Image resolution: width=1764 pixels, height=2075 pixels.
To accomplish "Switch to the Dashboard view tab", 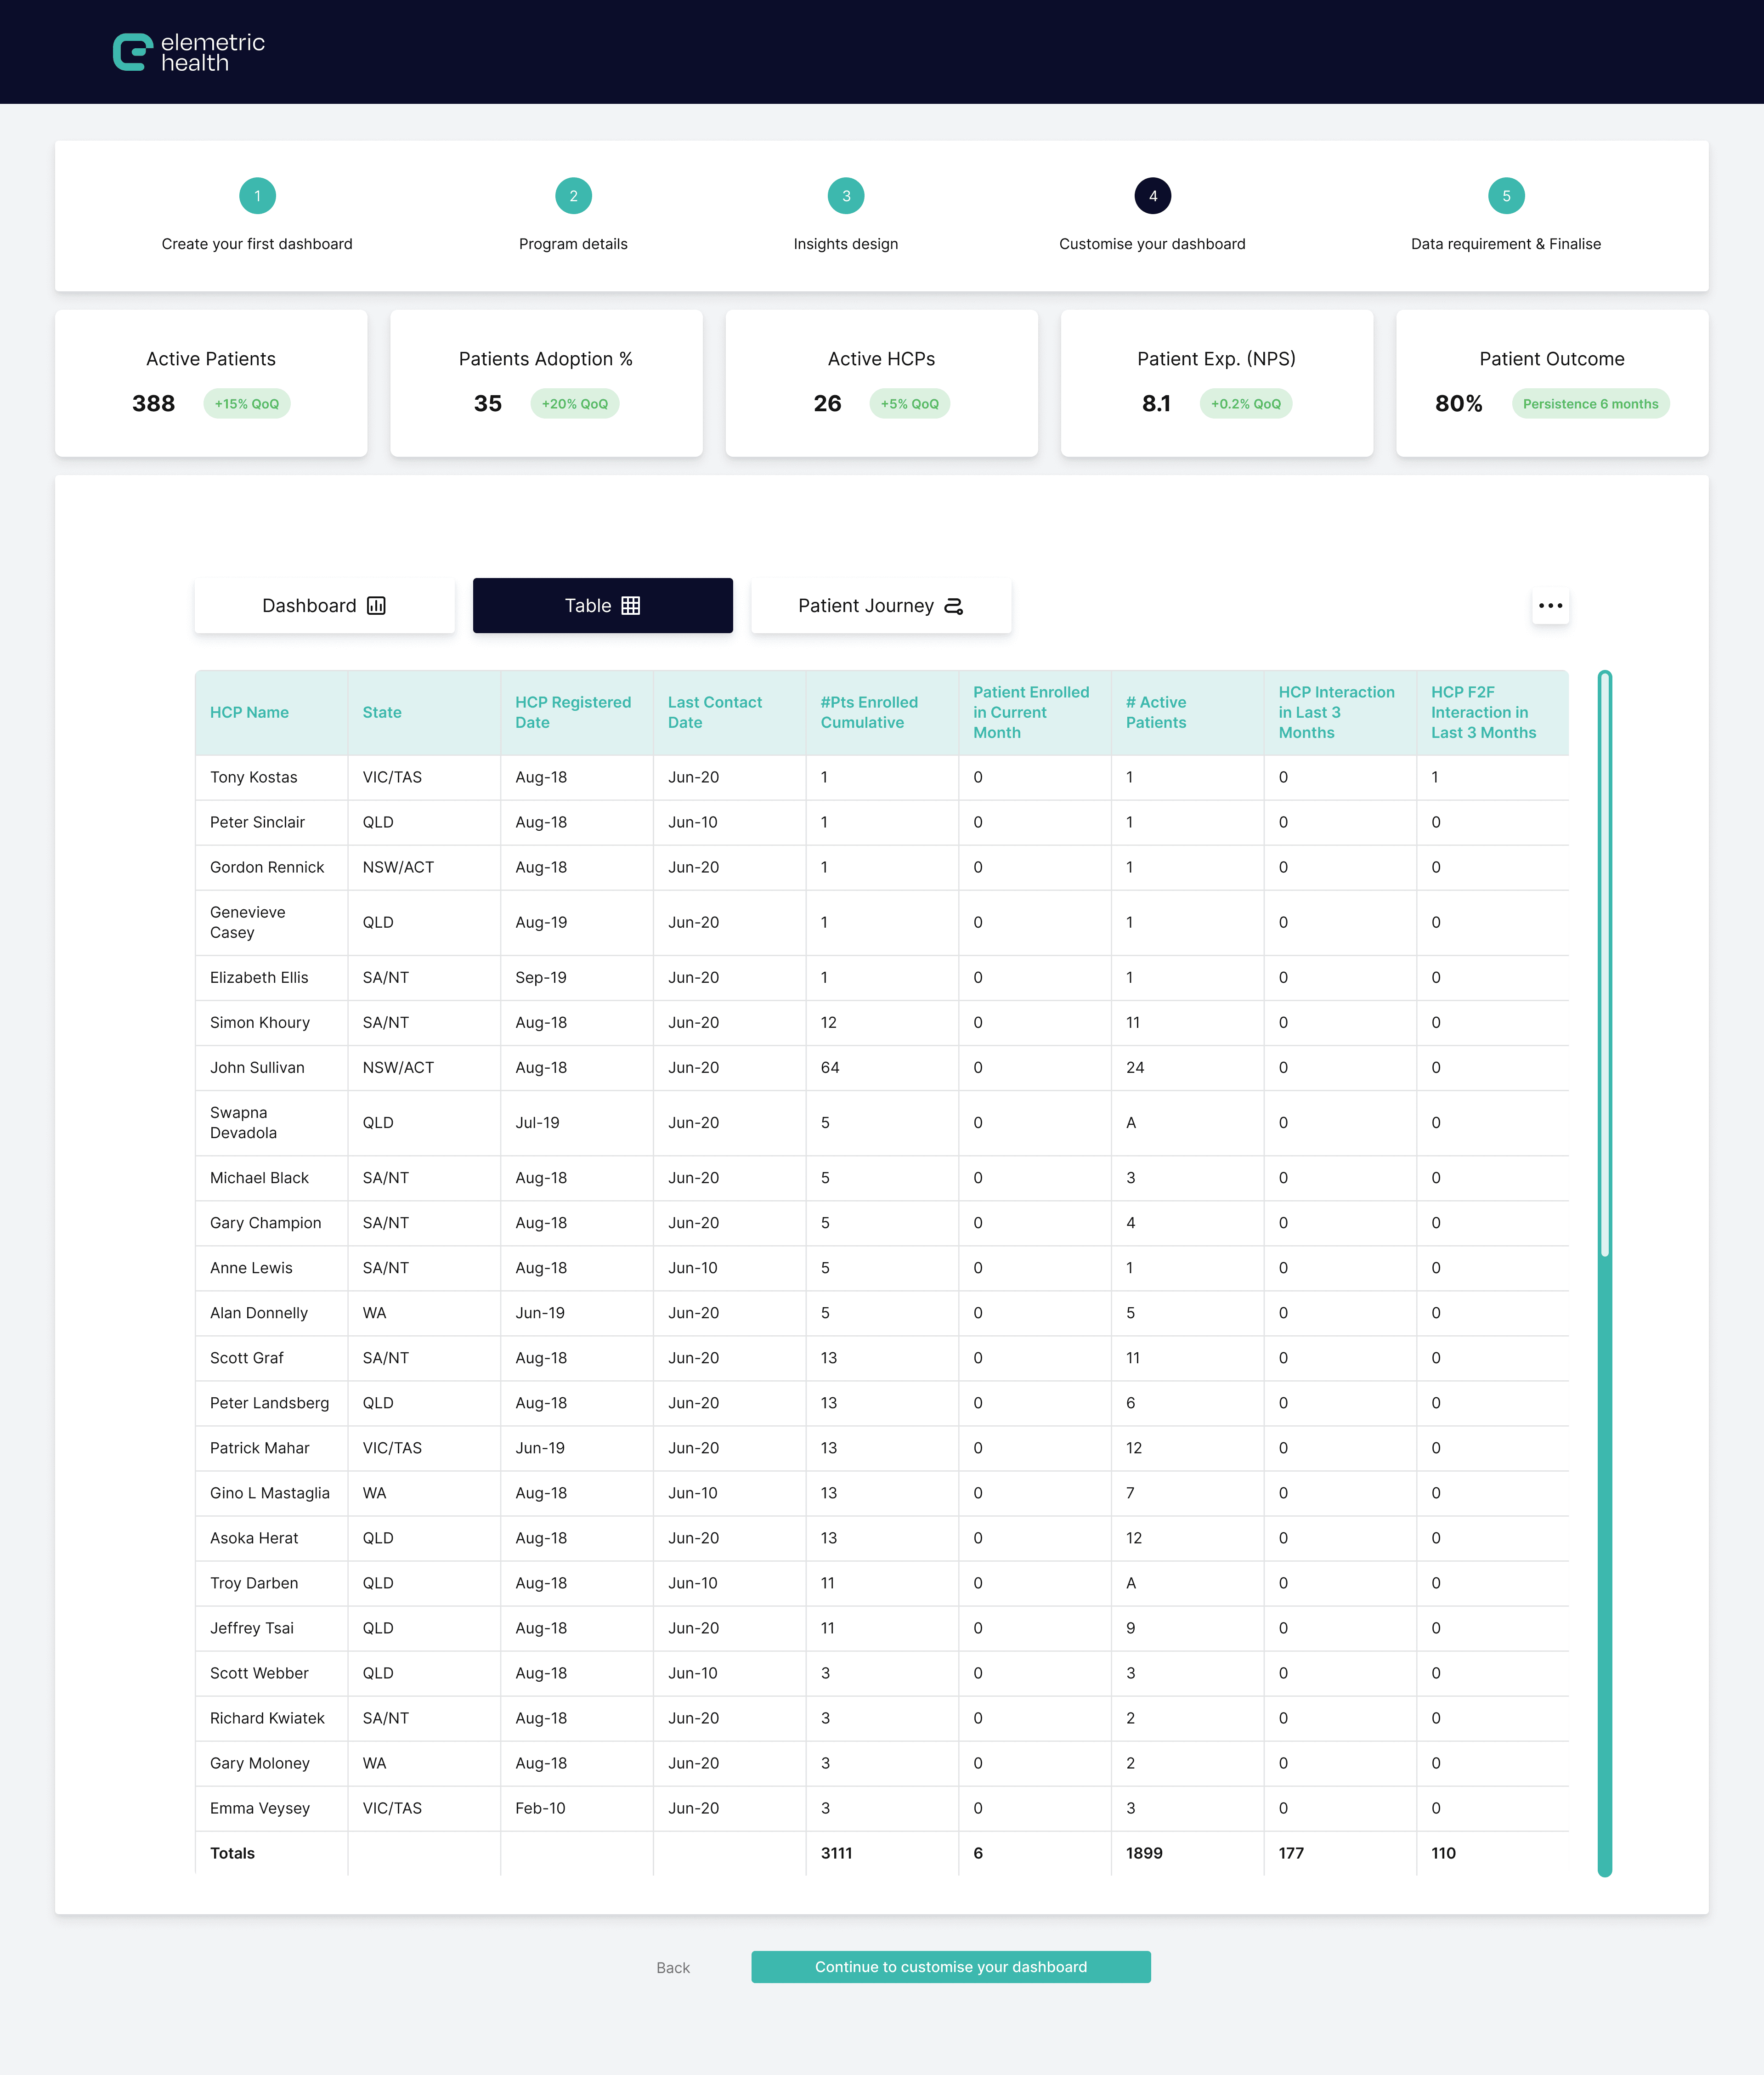I will pyautogui.click(x=324, y=605).
